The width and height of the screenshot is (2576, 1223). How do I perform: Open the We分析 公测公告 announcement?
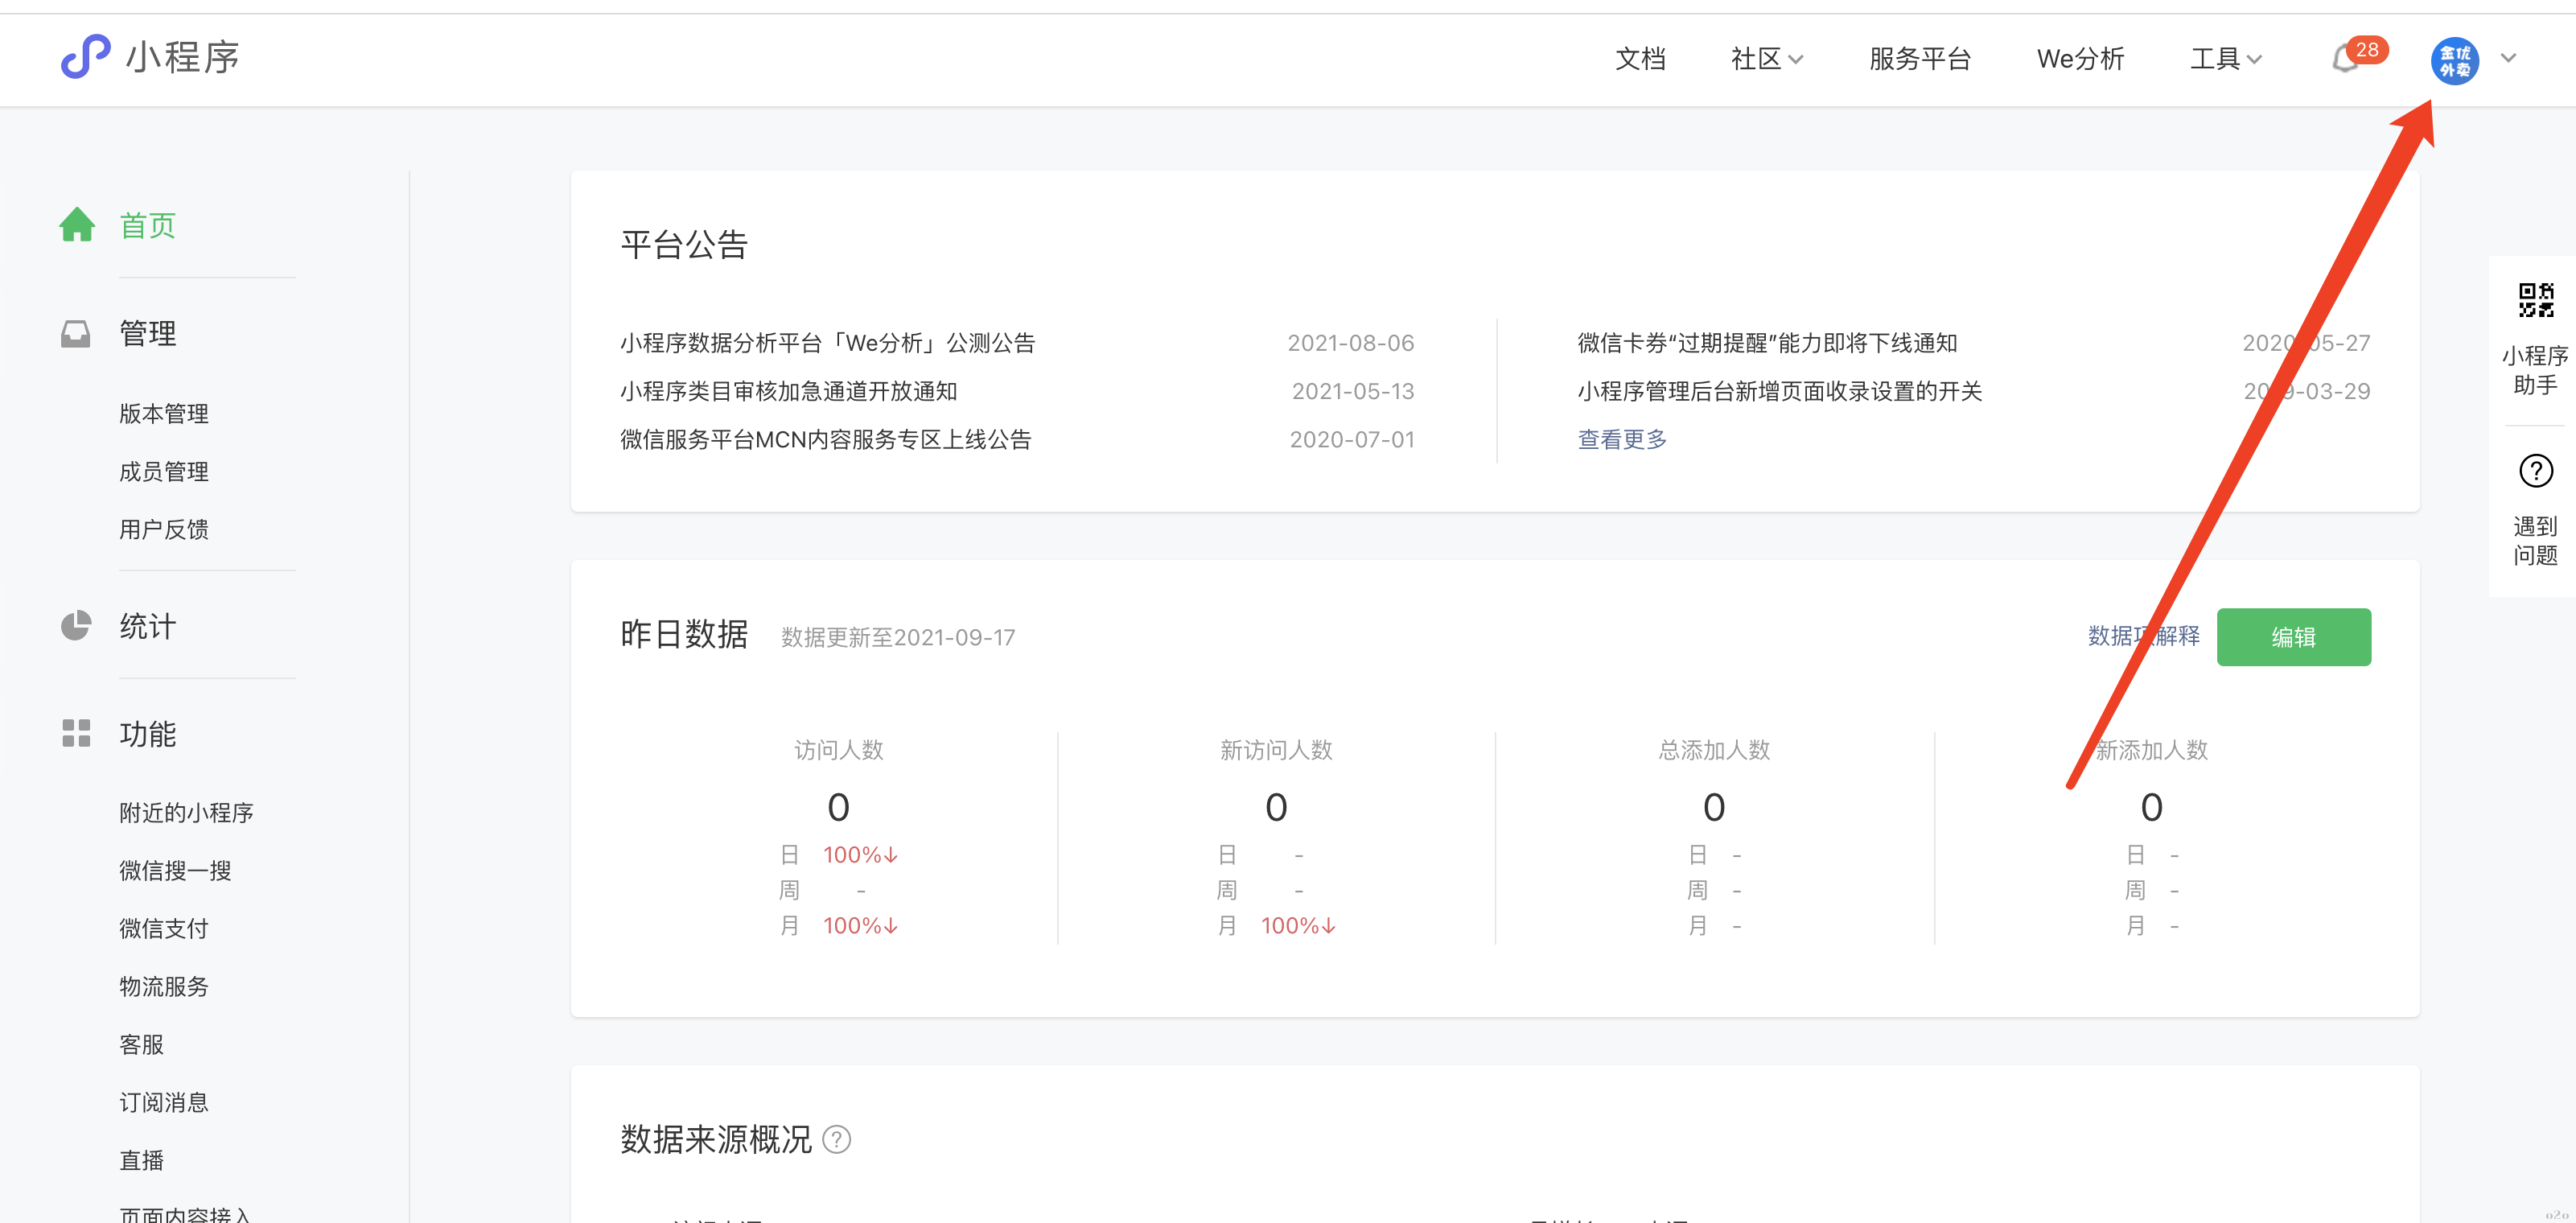pos(827,343)
